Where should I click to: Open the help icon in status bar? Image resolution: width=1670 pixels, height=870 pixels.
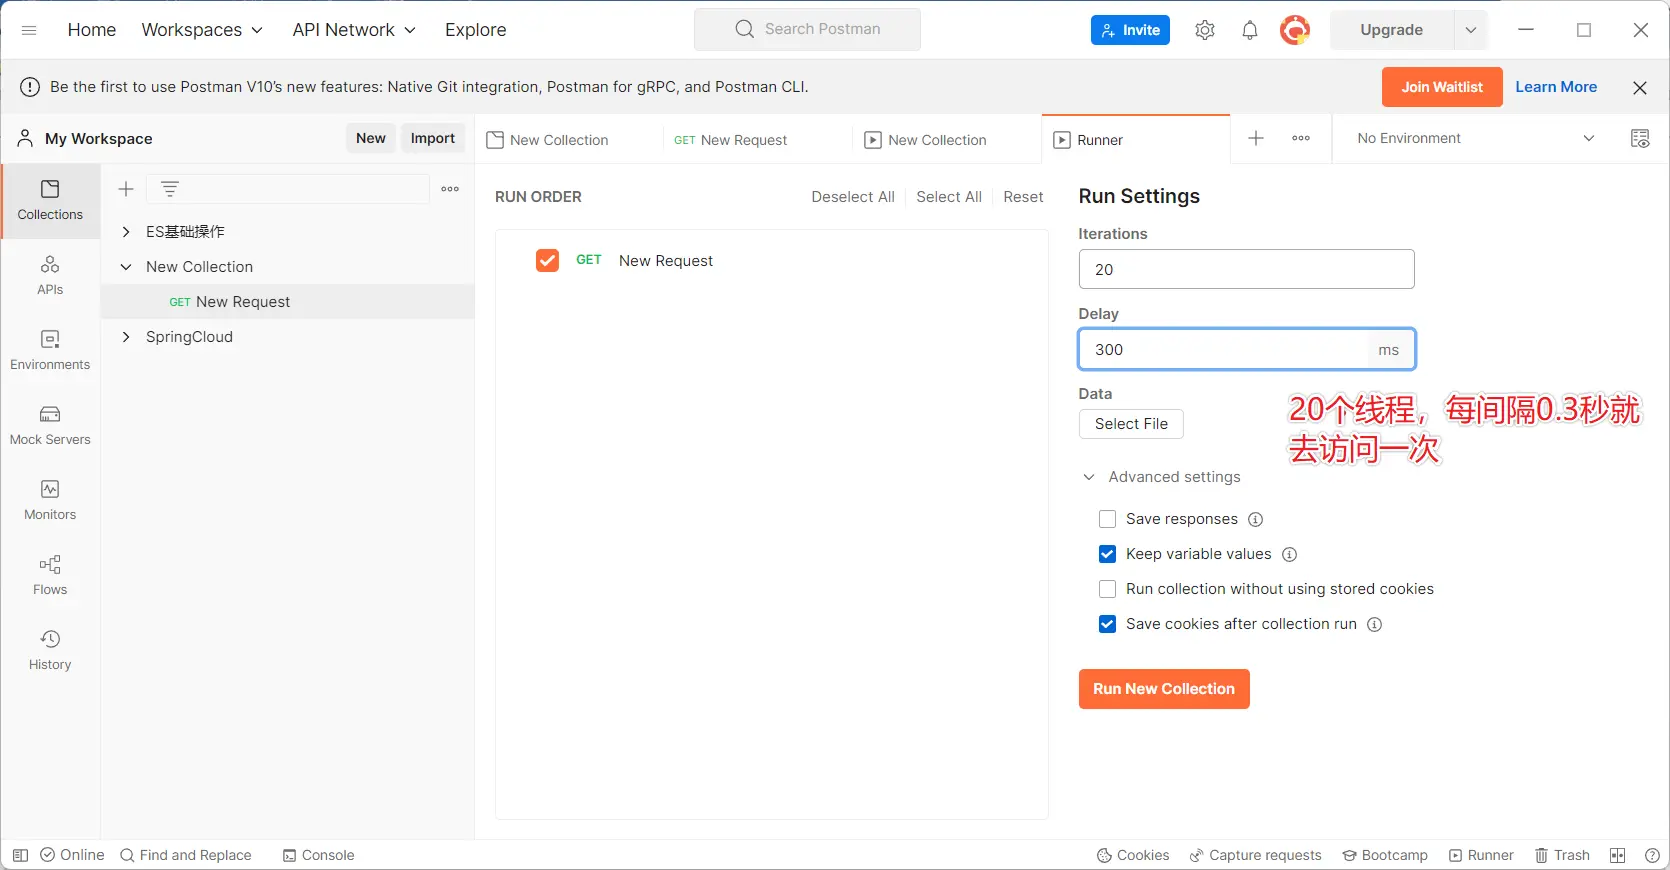[x=1652, y=855]
